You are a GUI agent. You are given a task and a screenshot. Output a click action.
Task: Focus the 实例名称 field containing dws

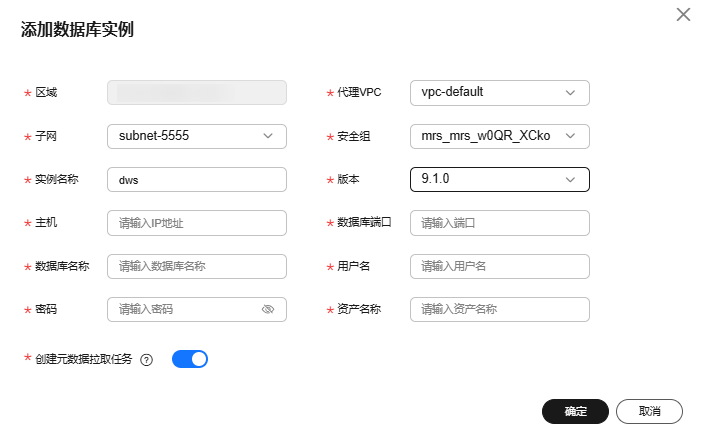197,180
